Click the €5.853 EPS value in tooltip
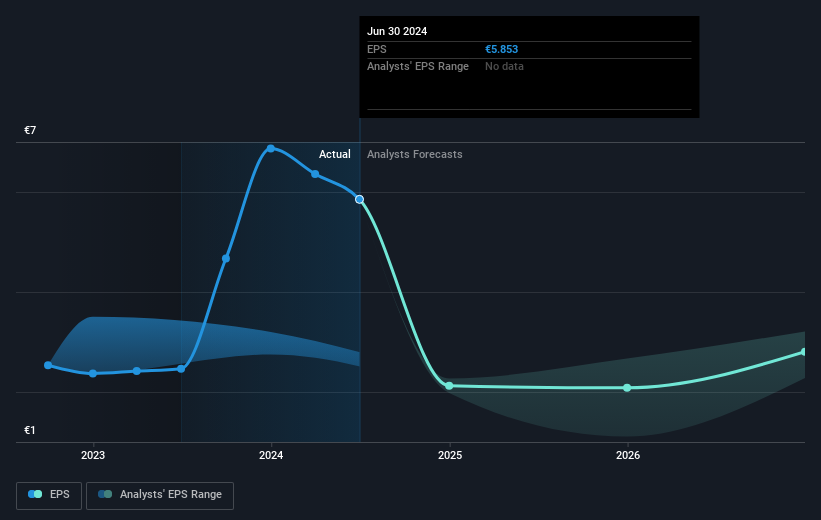The height and width of the screenshot is (520, 821). [502, 49]
